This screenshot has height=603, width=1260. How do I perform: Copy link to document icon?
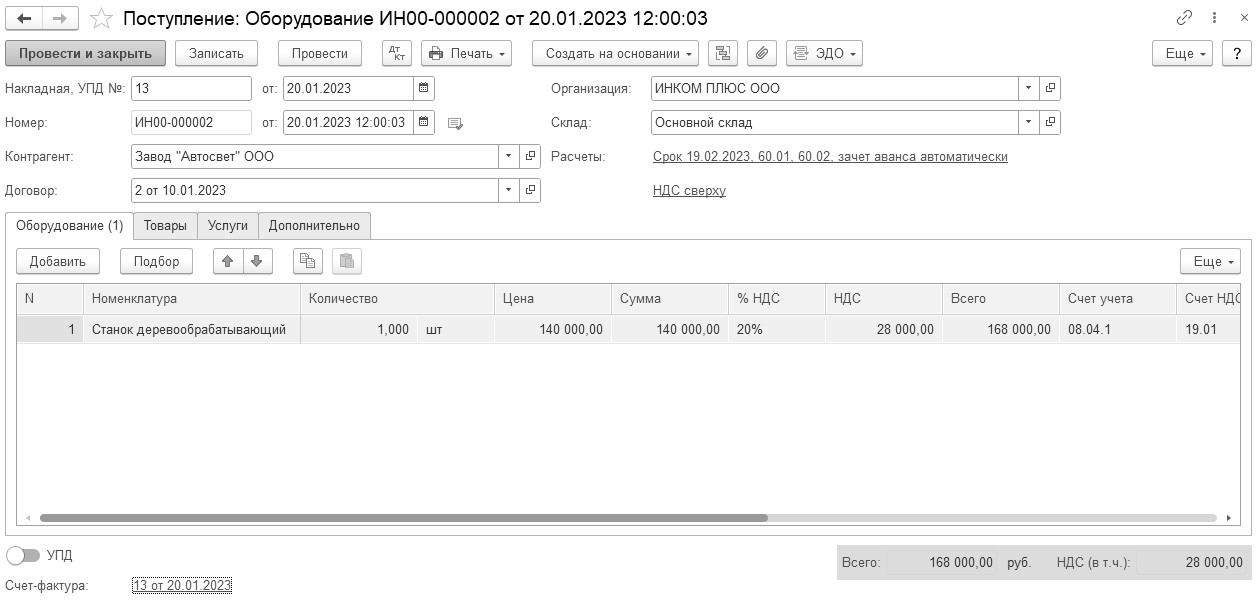1185,18
